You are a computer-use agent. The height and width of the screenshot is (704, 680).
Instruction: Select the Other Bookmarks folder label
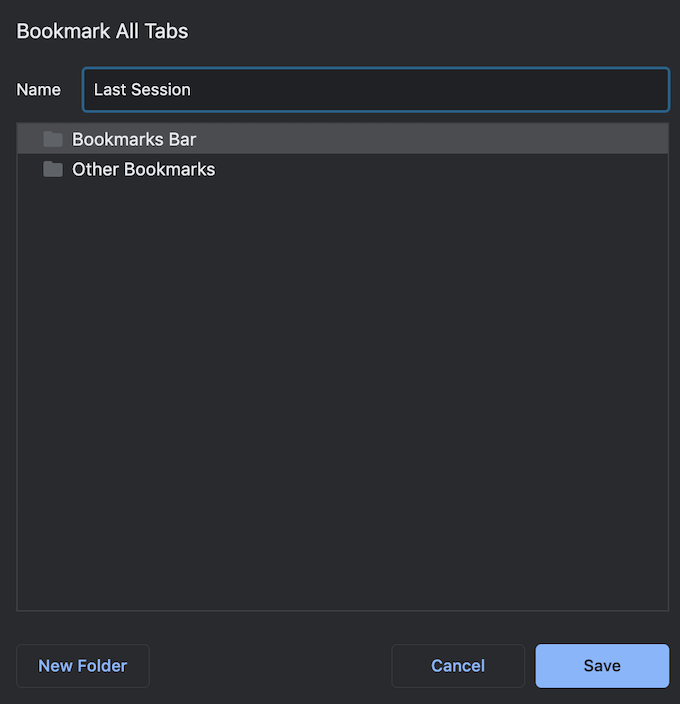pos(143,170)
